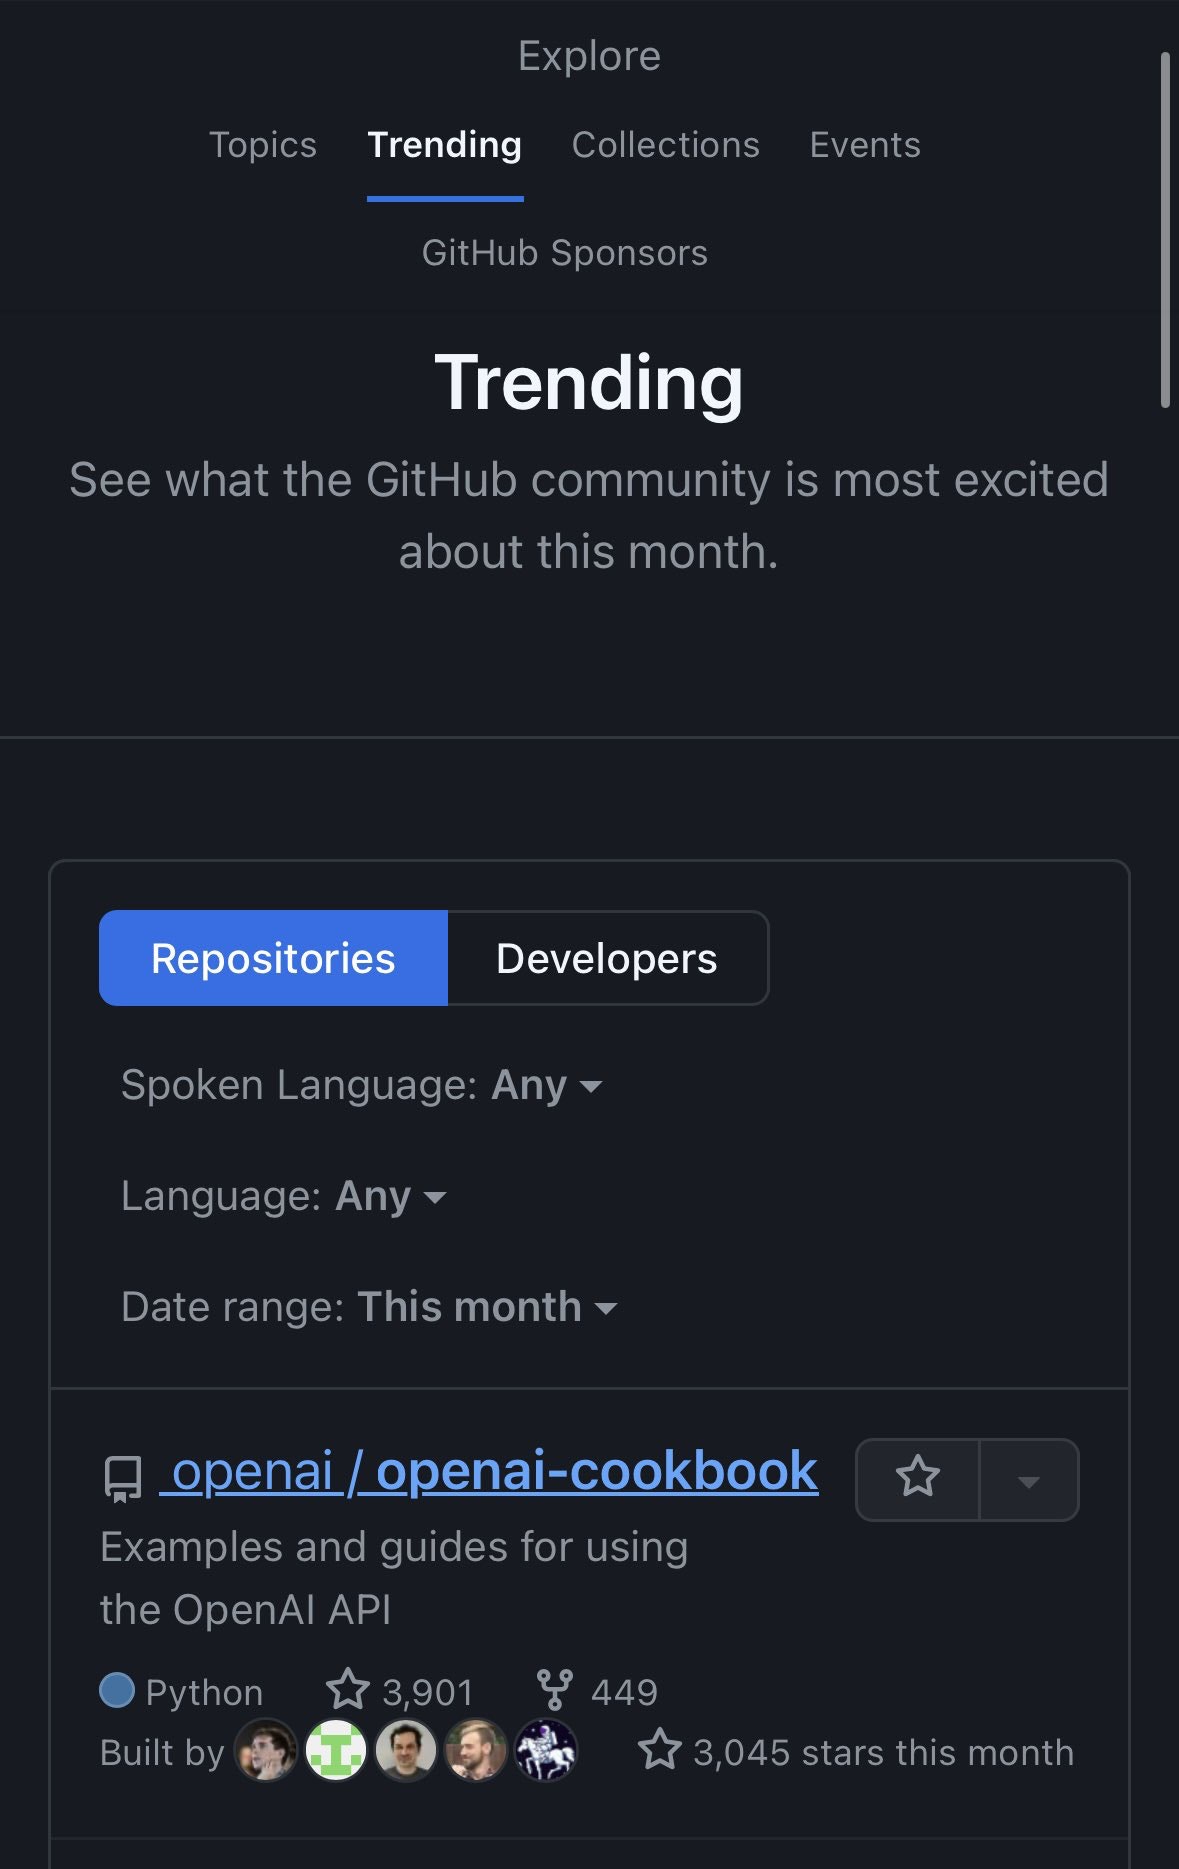Open the first contributor avatar in Built by
1179x1869 pixels.
(266, 1750)
